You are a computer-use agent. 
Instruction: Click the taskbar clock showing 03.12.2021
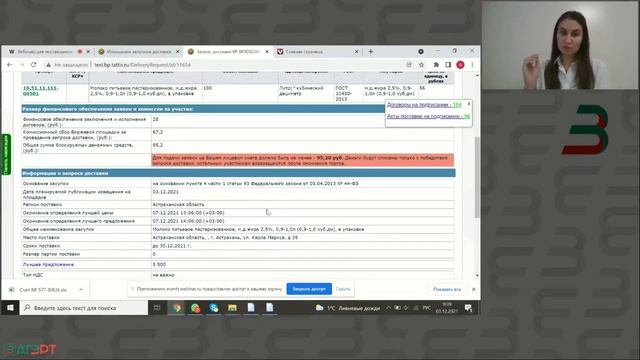point(447,308)
